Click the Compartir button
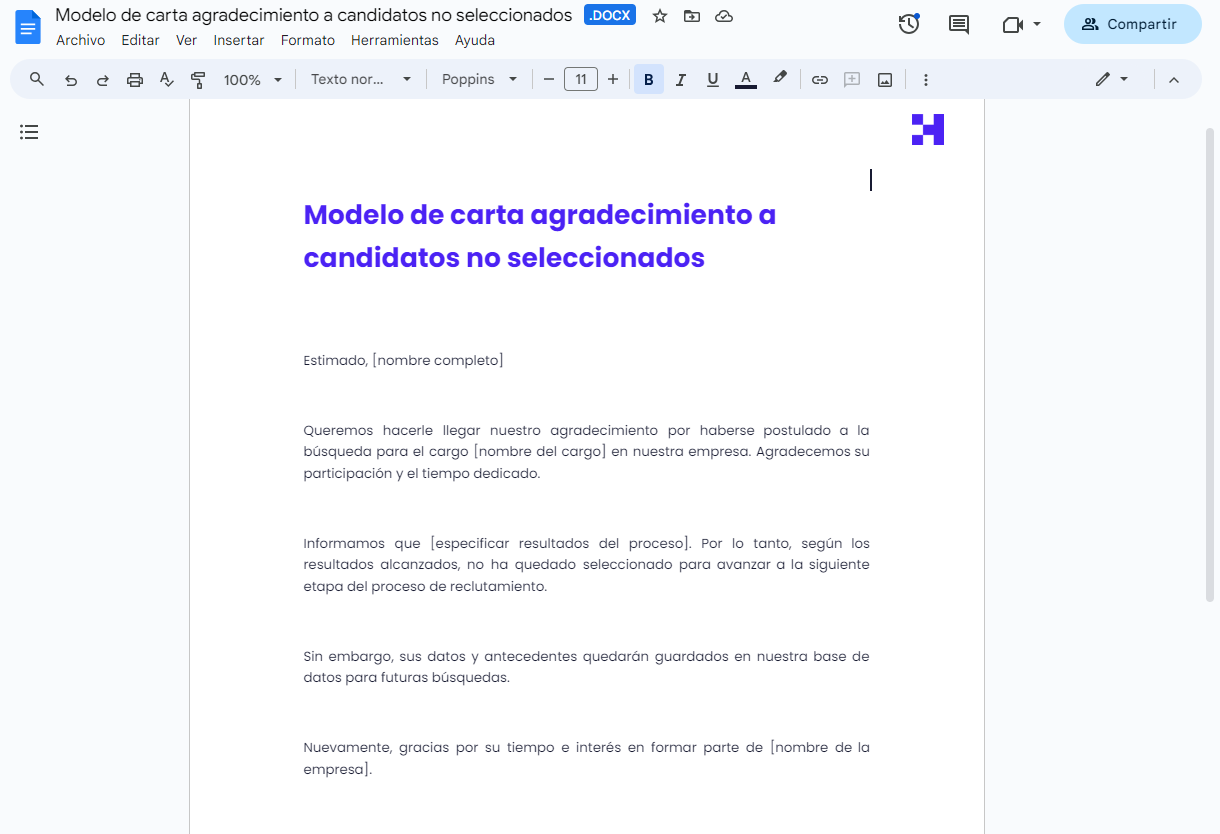This screenshot has width=1220, height=834. click(1132, 23)
